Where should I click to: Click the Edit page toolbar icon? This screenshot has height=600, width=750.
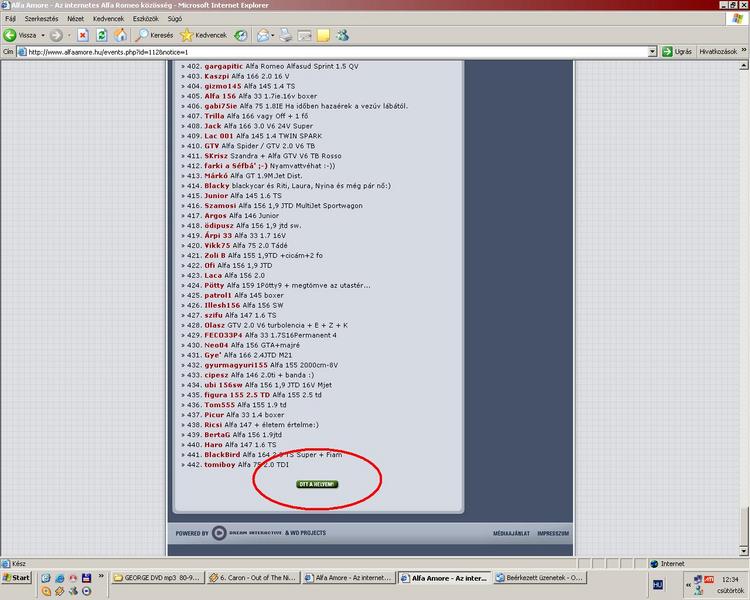coord(305,35)
